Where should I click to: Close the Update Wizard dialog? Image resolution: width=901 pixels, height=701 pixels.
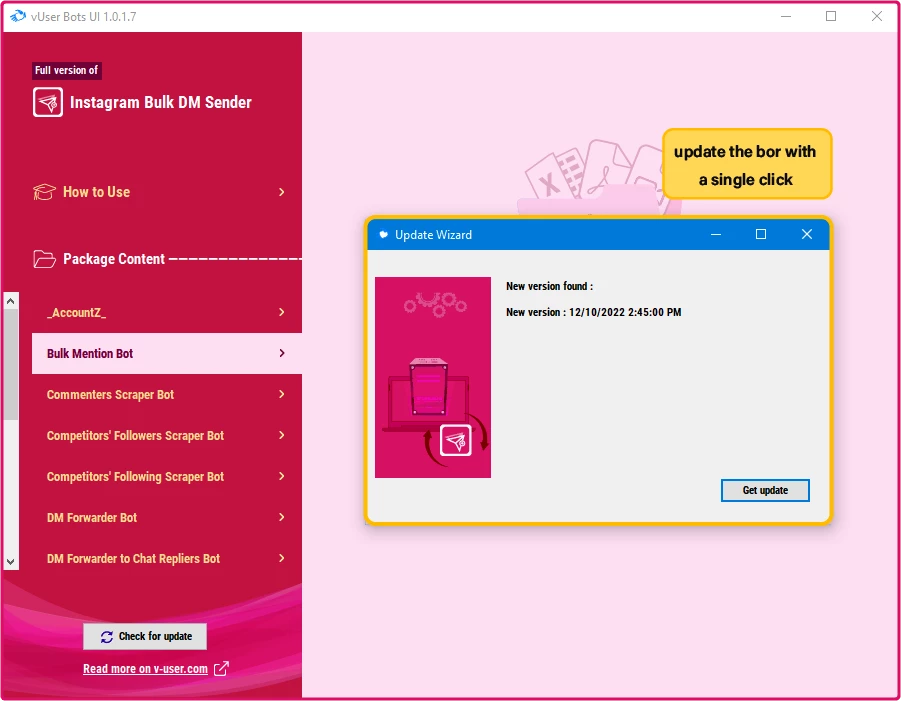pyautogui.click(x=807, y=234)
